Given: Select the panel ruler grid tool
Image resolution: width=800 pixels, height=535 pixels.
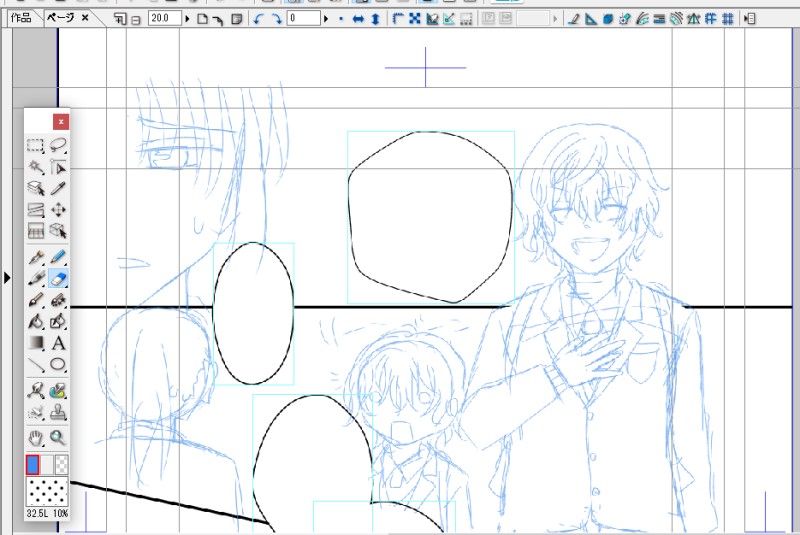Looking at the screenshot, I should pos(35,231).
